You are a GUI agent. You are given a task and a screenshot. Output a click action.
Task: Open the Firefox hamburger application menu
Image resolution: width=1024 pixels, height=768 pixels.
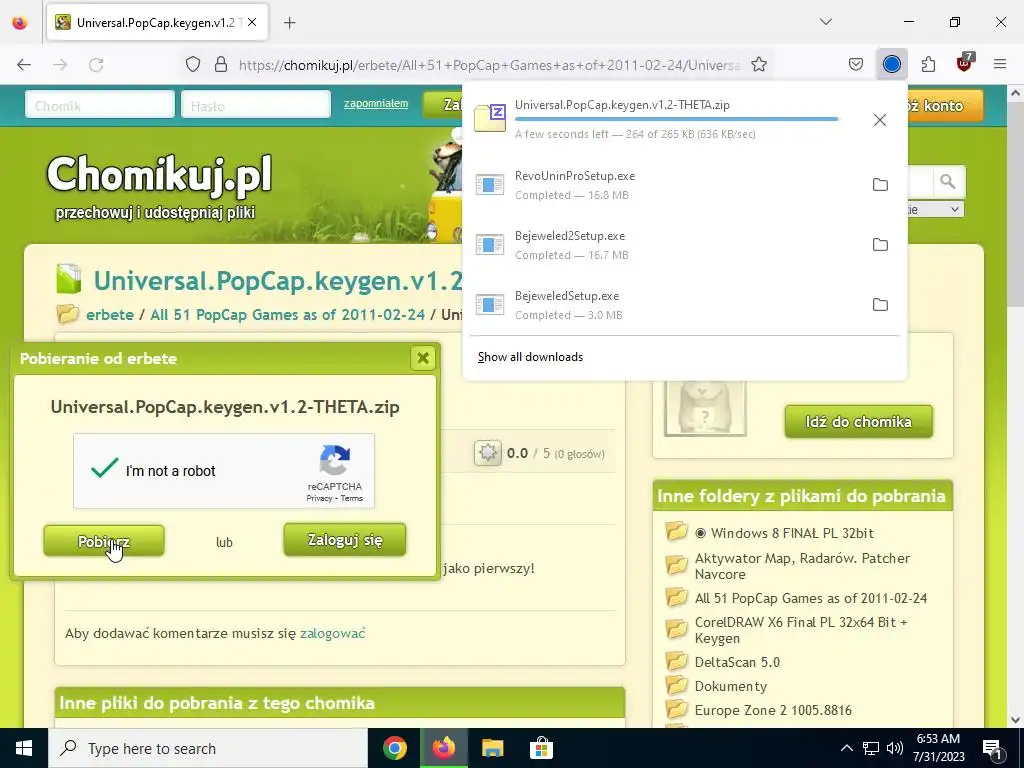(x=1000, y=64)
